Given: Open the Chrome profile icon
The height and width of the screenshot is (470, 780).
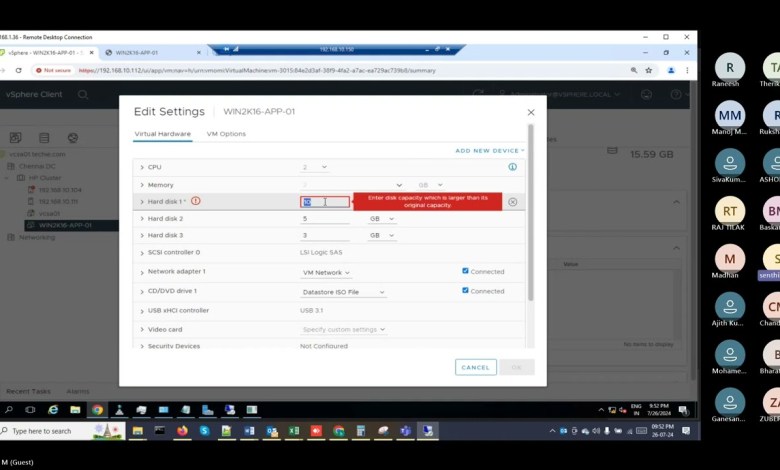Looking at the screenshot, I should pos(671,71).
